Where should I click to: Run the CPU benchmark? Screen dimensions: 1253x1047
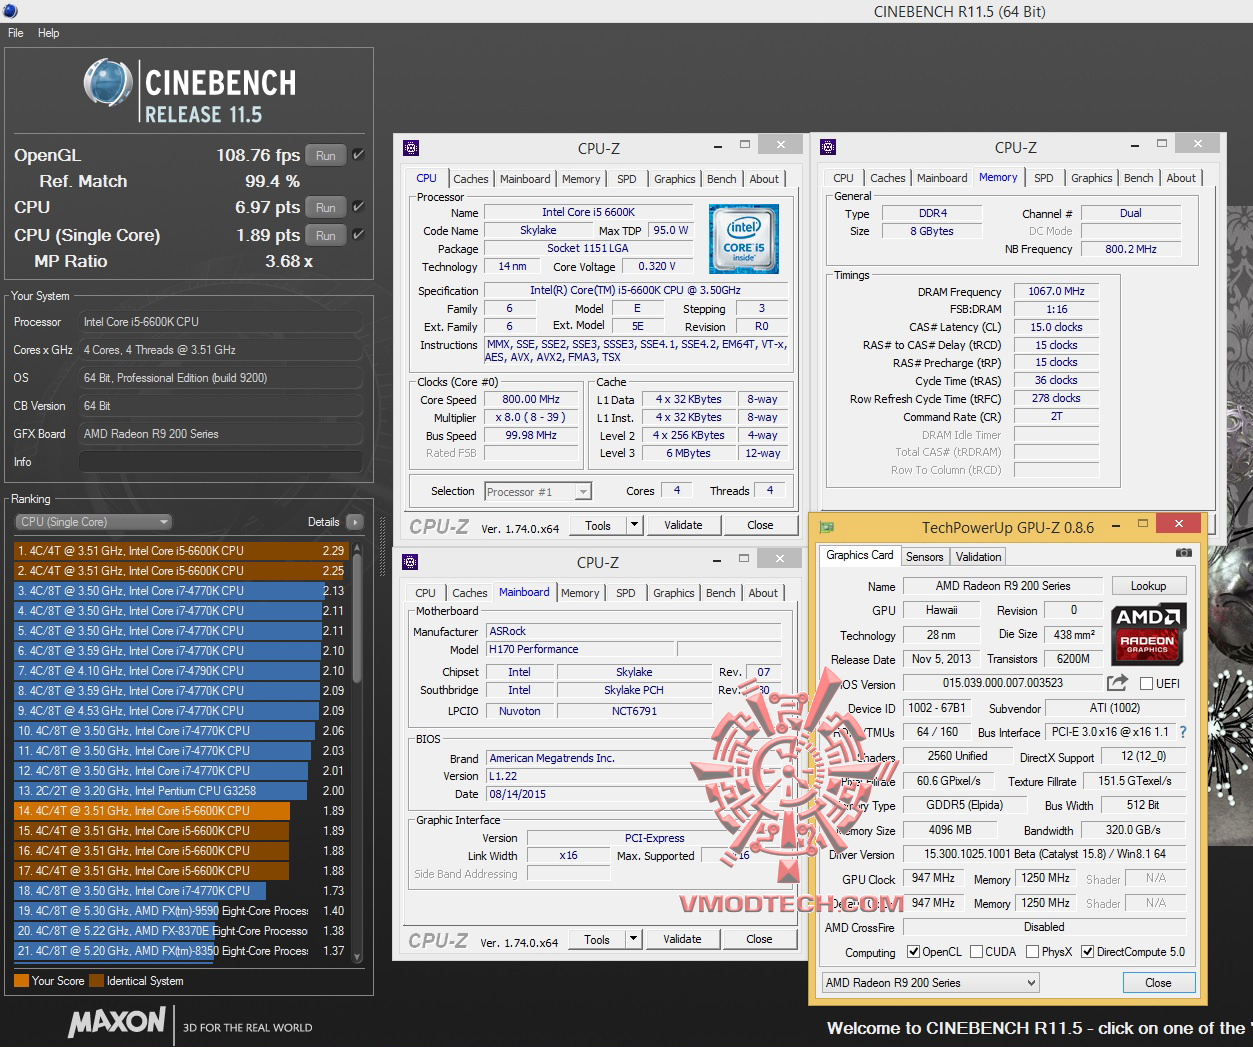pos(326,207)
